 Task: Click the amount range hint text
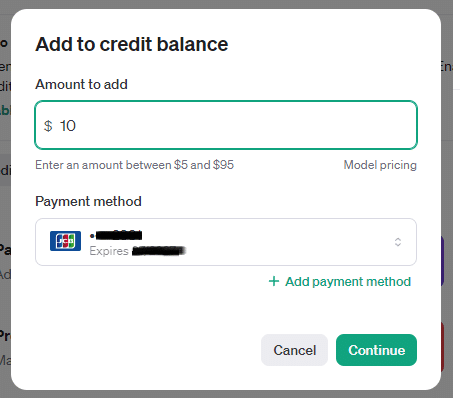click(135, 165)
